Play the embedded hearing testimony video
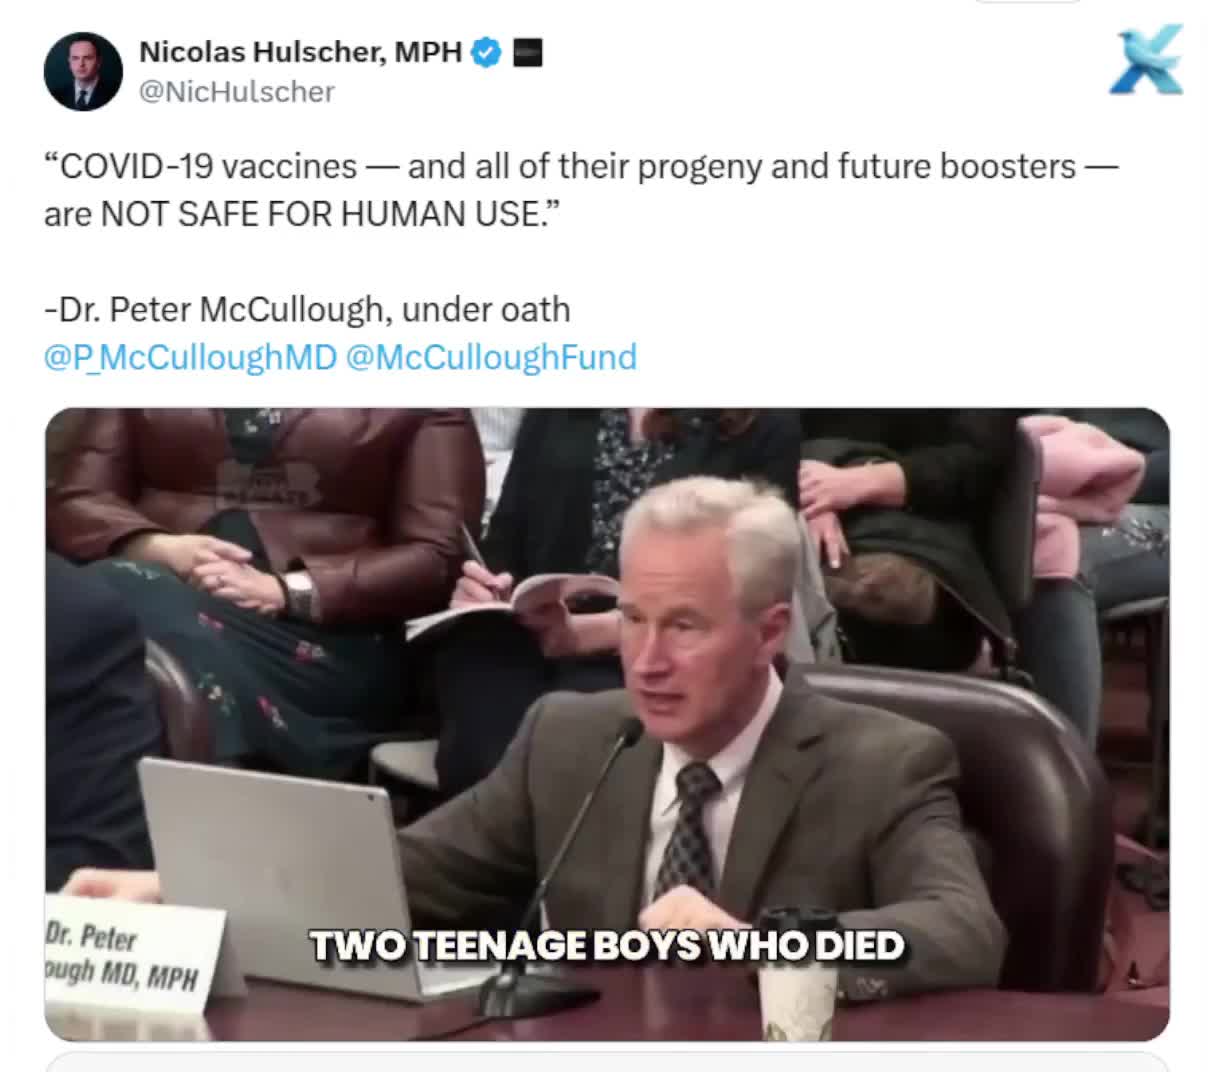1212x1072 pixels. tap(607, 724)
